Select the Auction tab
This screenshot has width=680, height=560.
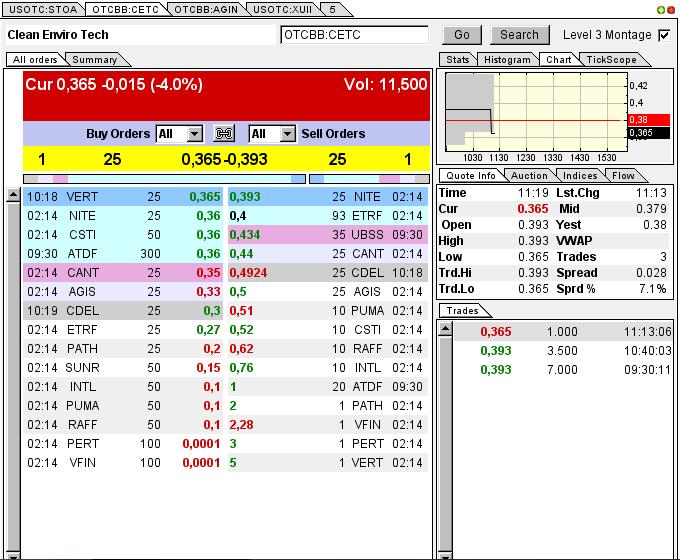(529, 175)
